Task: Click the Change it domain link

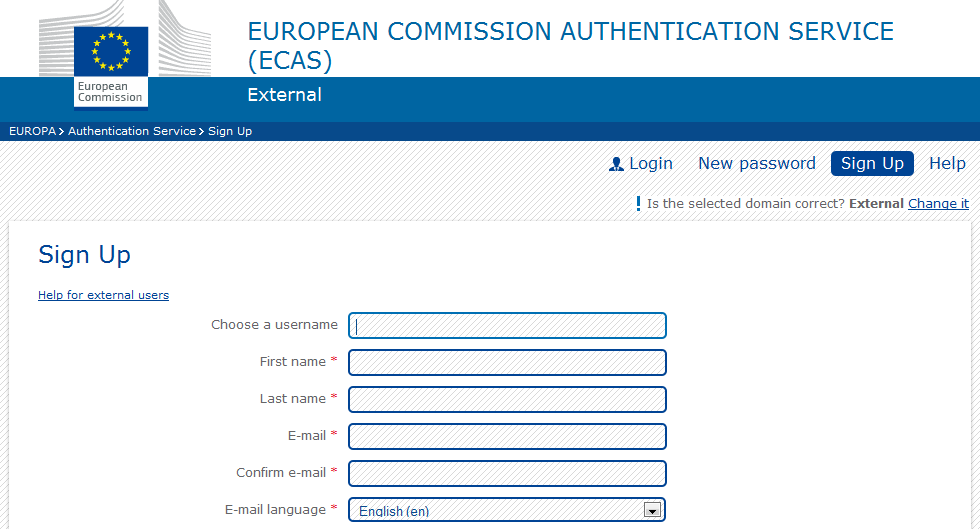Action: pyautogui.click(x=938, y=204)
